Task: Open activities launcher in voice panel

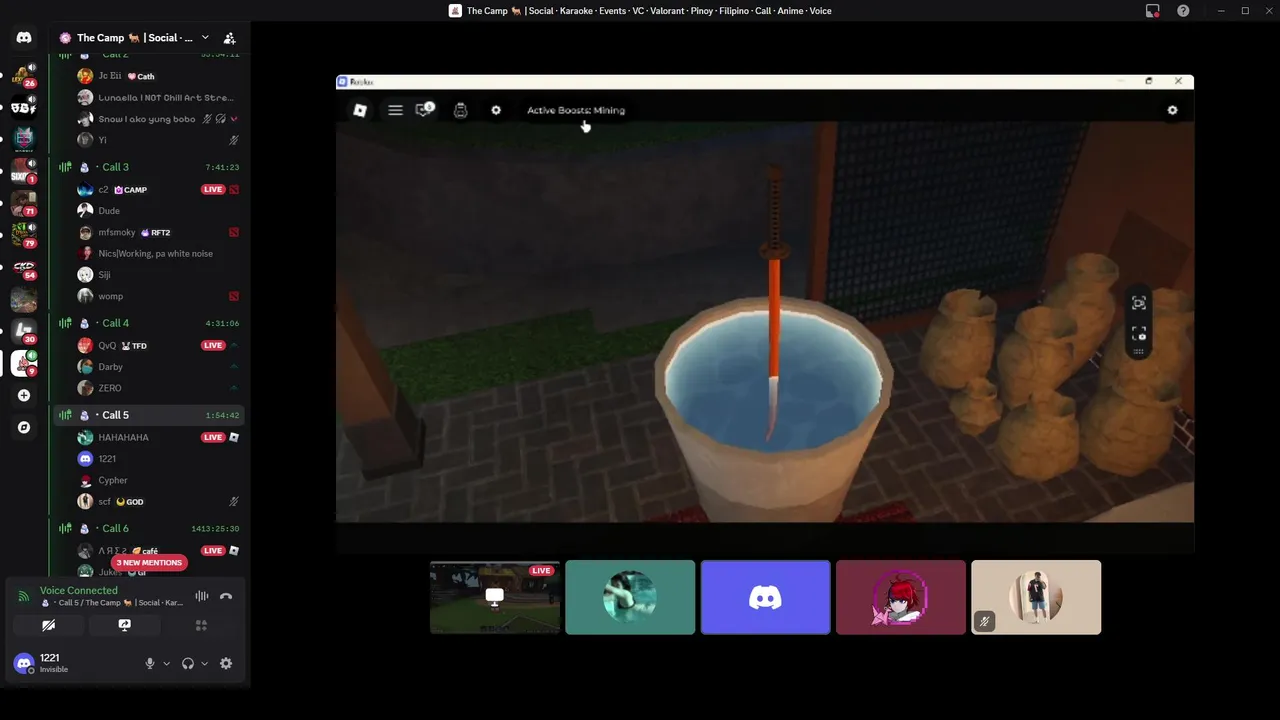Action: (201, 625)
